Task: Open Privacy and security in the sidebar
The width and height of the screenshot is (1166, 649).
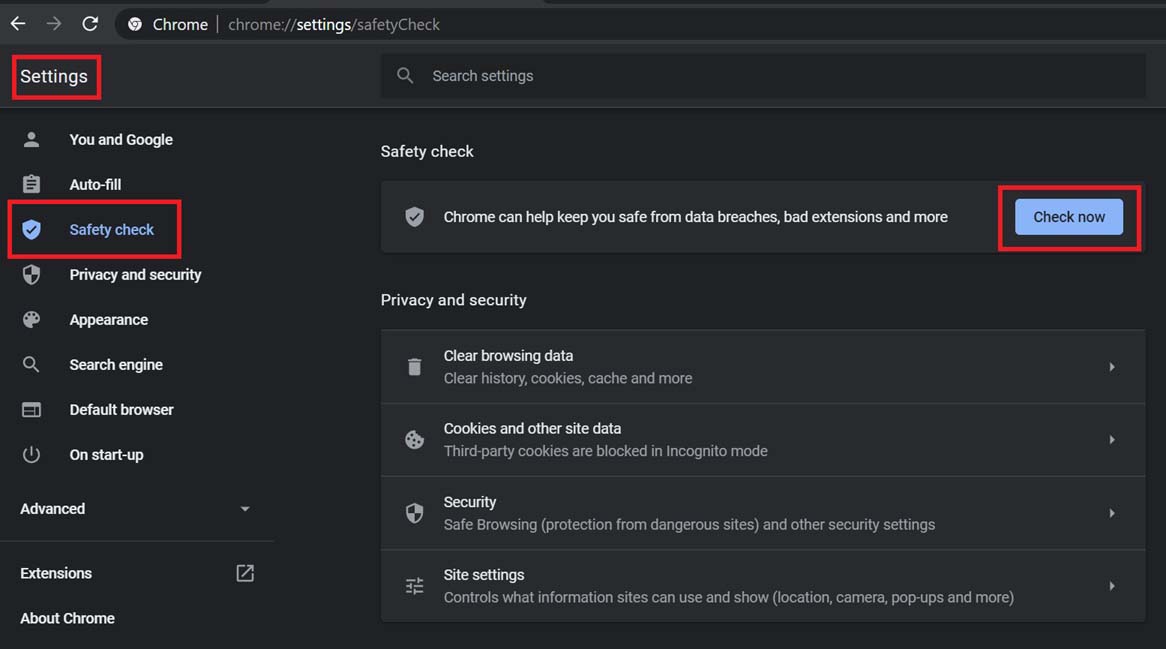Action: 135,275
